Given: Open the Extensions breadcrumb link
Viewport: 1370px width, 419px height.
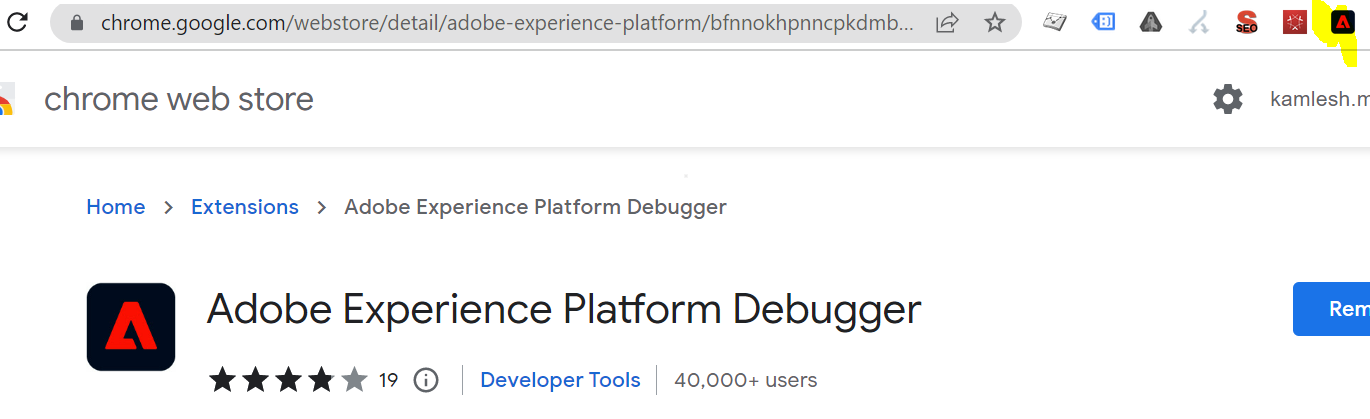Looking at the screenshot, I should click(244, 207).
